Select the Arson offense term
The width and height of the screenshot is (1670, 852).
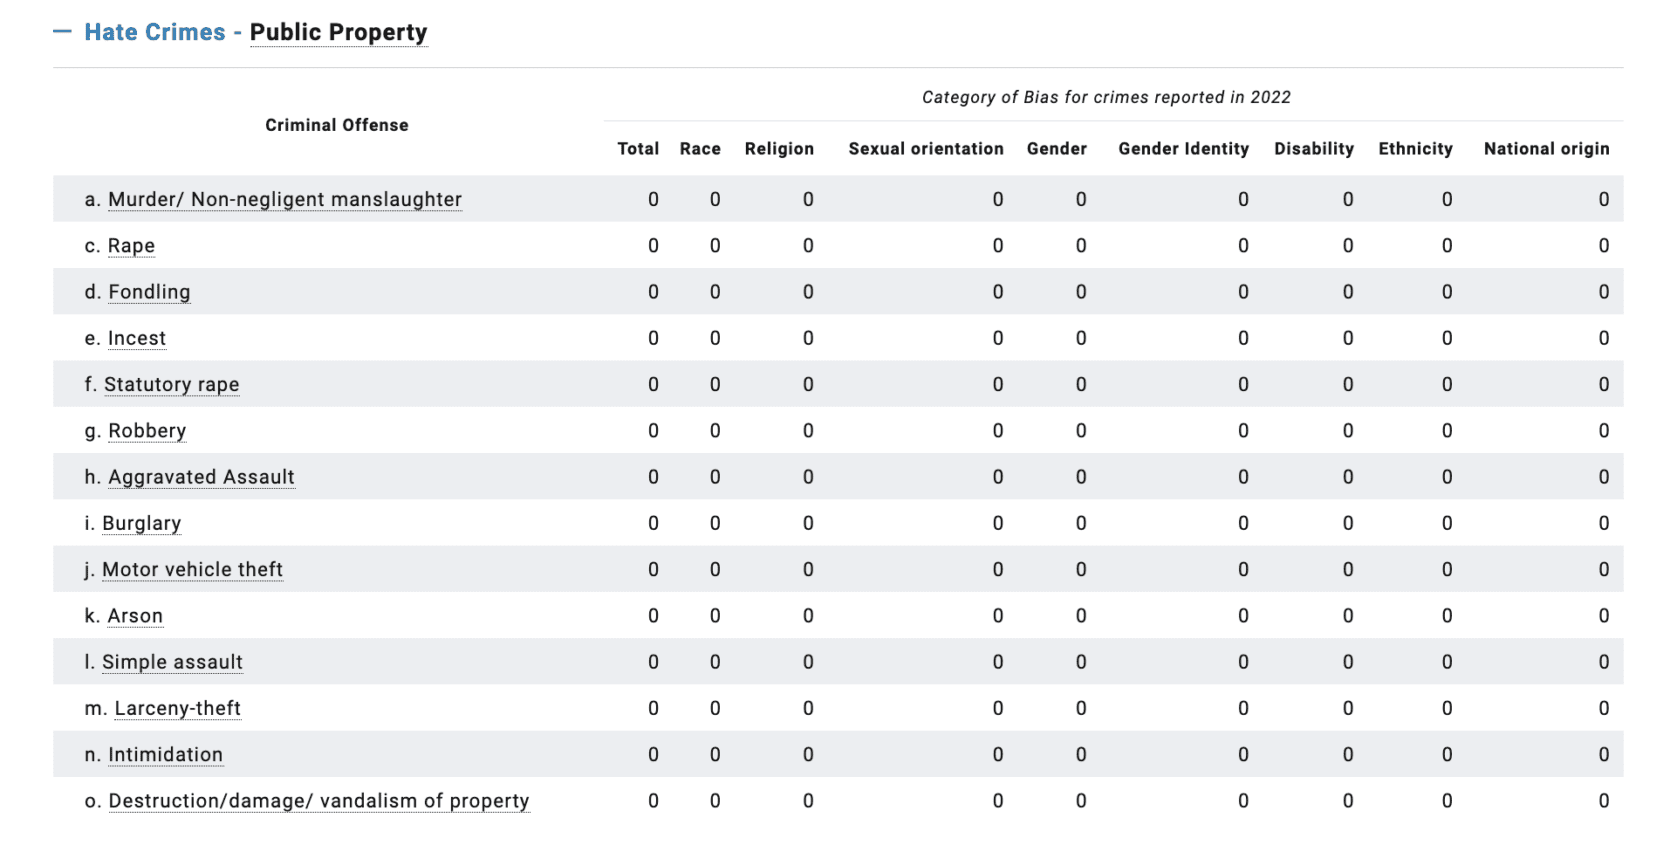[135, 616]
